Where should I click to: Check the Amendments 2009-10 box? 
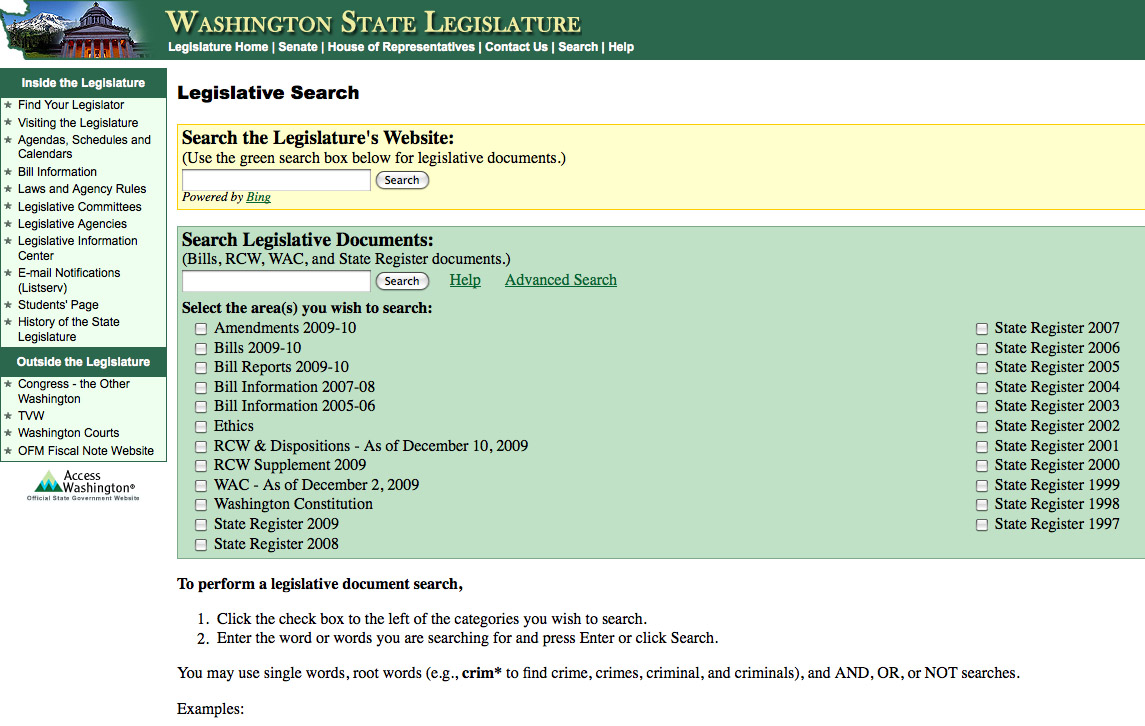click(x=201, y=329)
